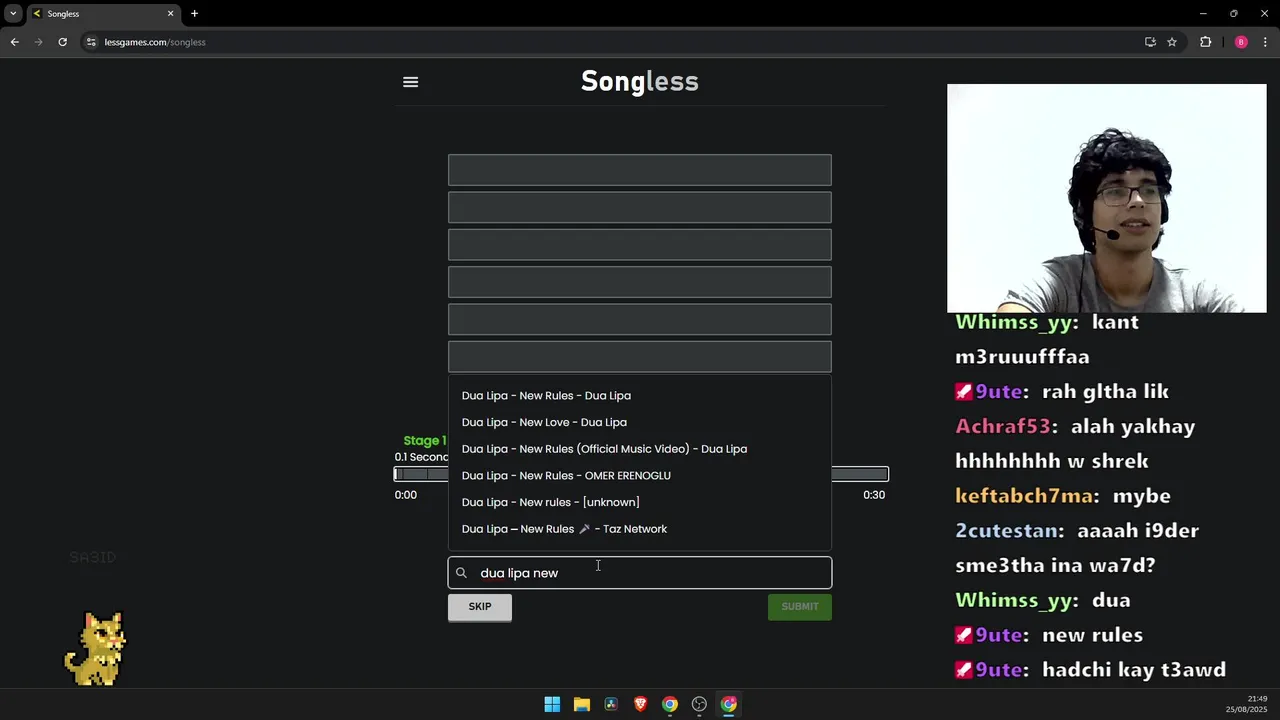Click chat username 'Achraf53'
This screenshot has height=720, width=1280.
coord(1003,426)
